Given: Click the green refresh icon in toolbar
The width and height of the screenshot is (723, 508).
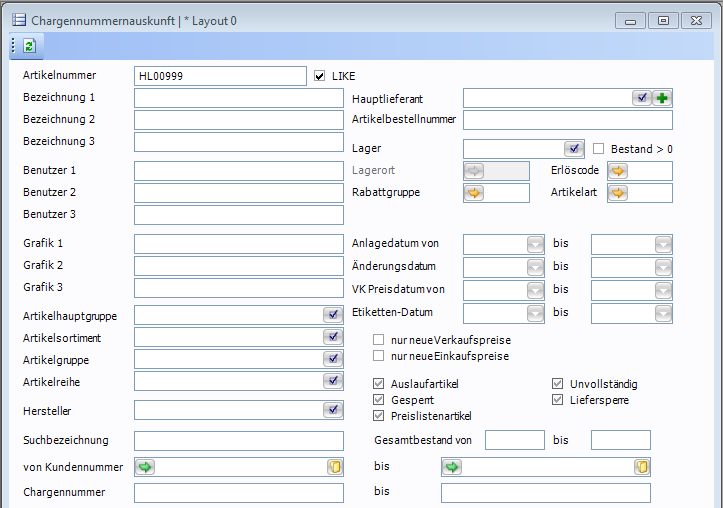Looking at the screenshot, I should [x=29, y=46].
